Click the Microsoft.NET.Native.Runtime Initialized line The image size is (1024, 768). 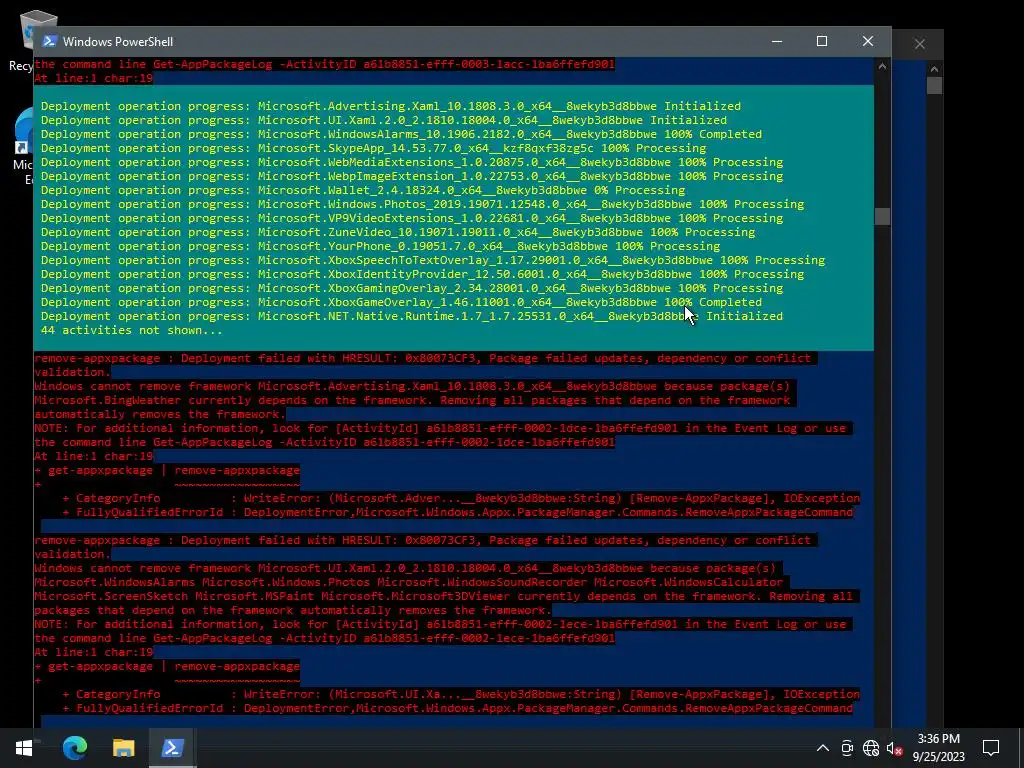click(411, 316)
